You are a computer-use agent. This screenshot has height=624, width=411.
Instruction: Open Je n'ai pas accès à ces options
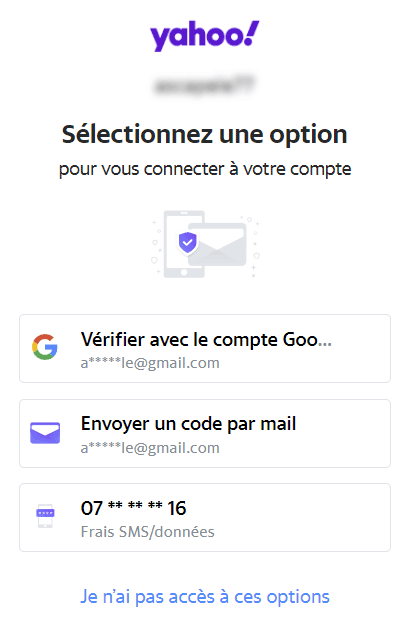(205, 597)
